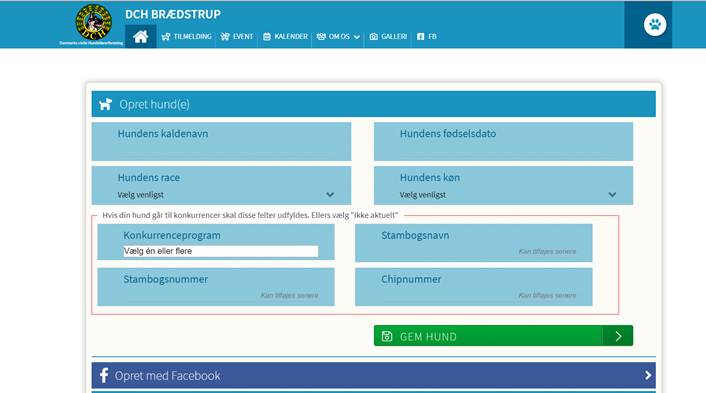Viewport: 706px width, 393px height.
Task: Click the DCH club logo
Action: [93, 23]
